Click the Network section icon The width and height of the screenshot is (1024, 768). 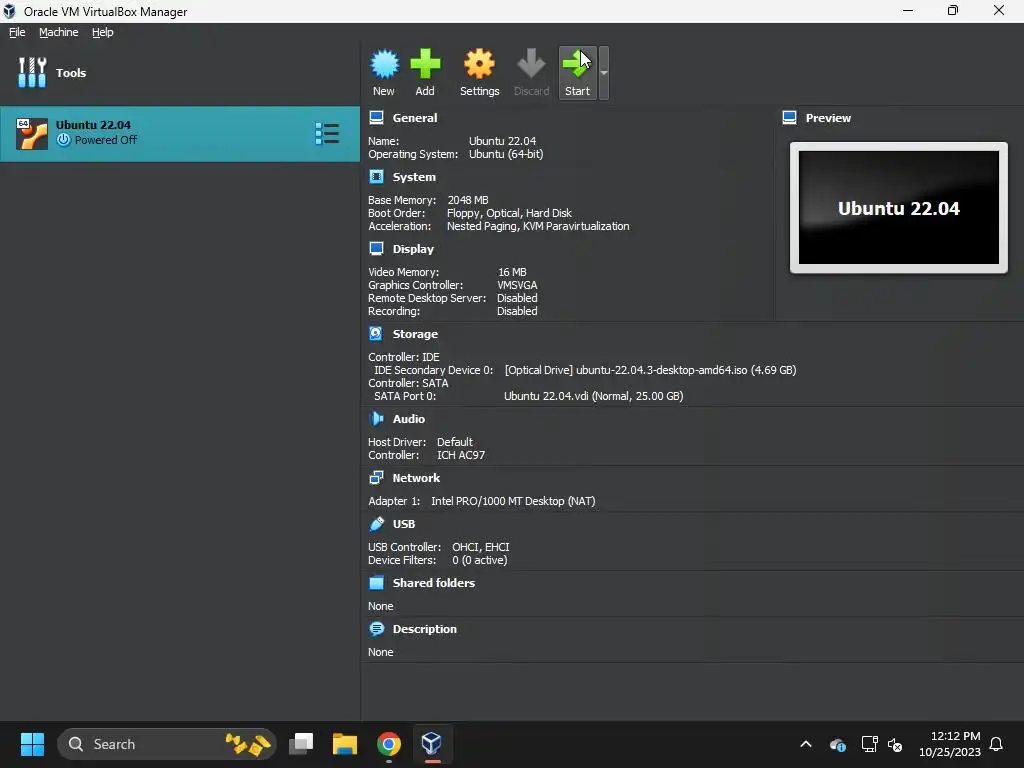(x=376, y=478)
